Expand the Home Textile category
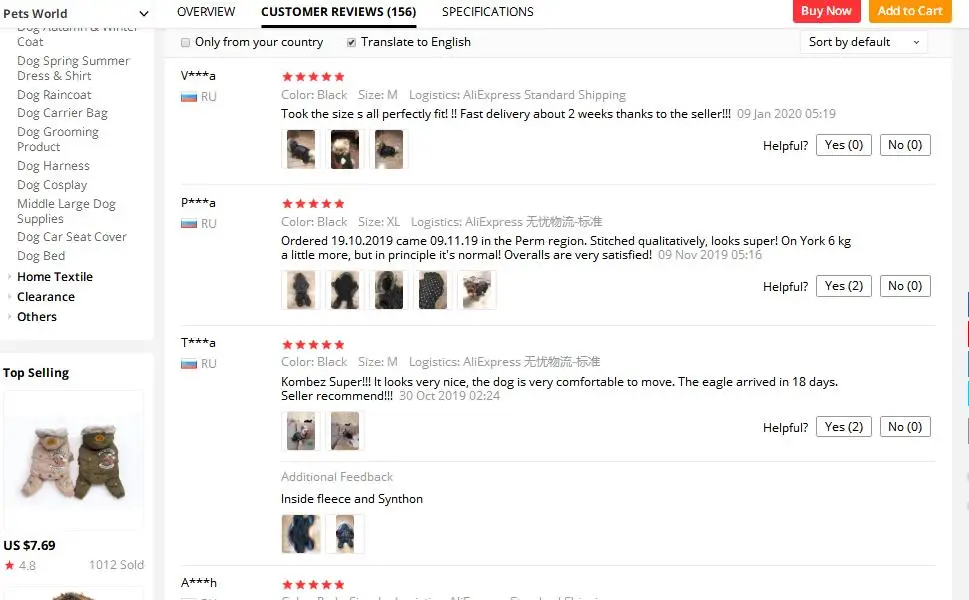 point(55,277)
